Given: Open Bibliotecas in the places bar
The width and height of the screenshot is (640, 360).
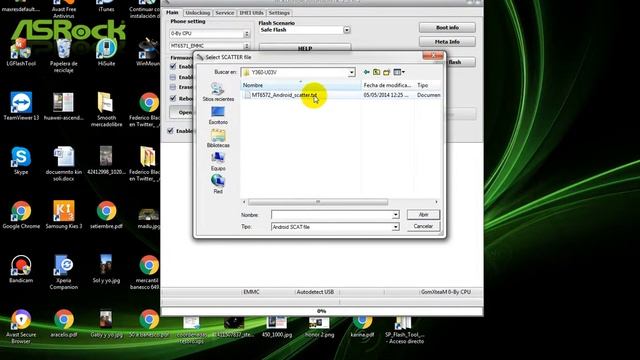Looking at the screenshot, I should click(218, 138).
